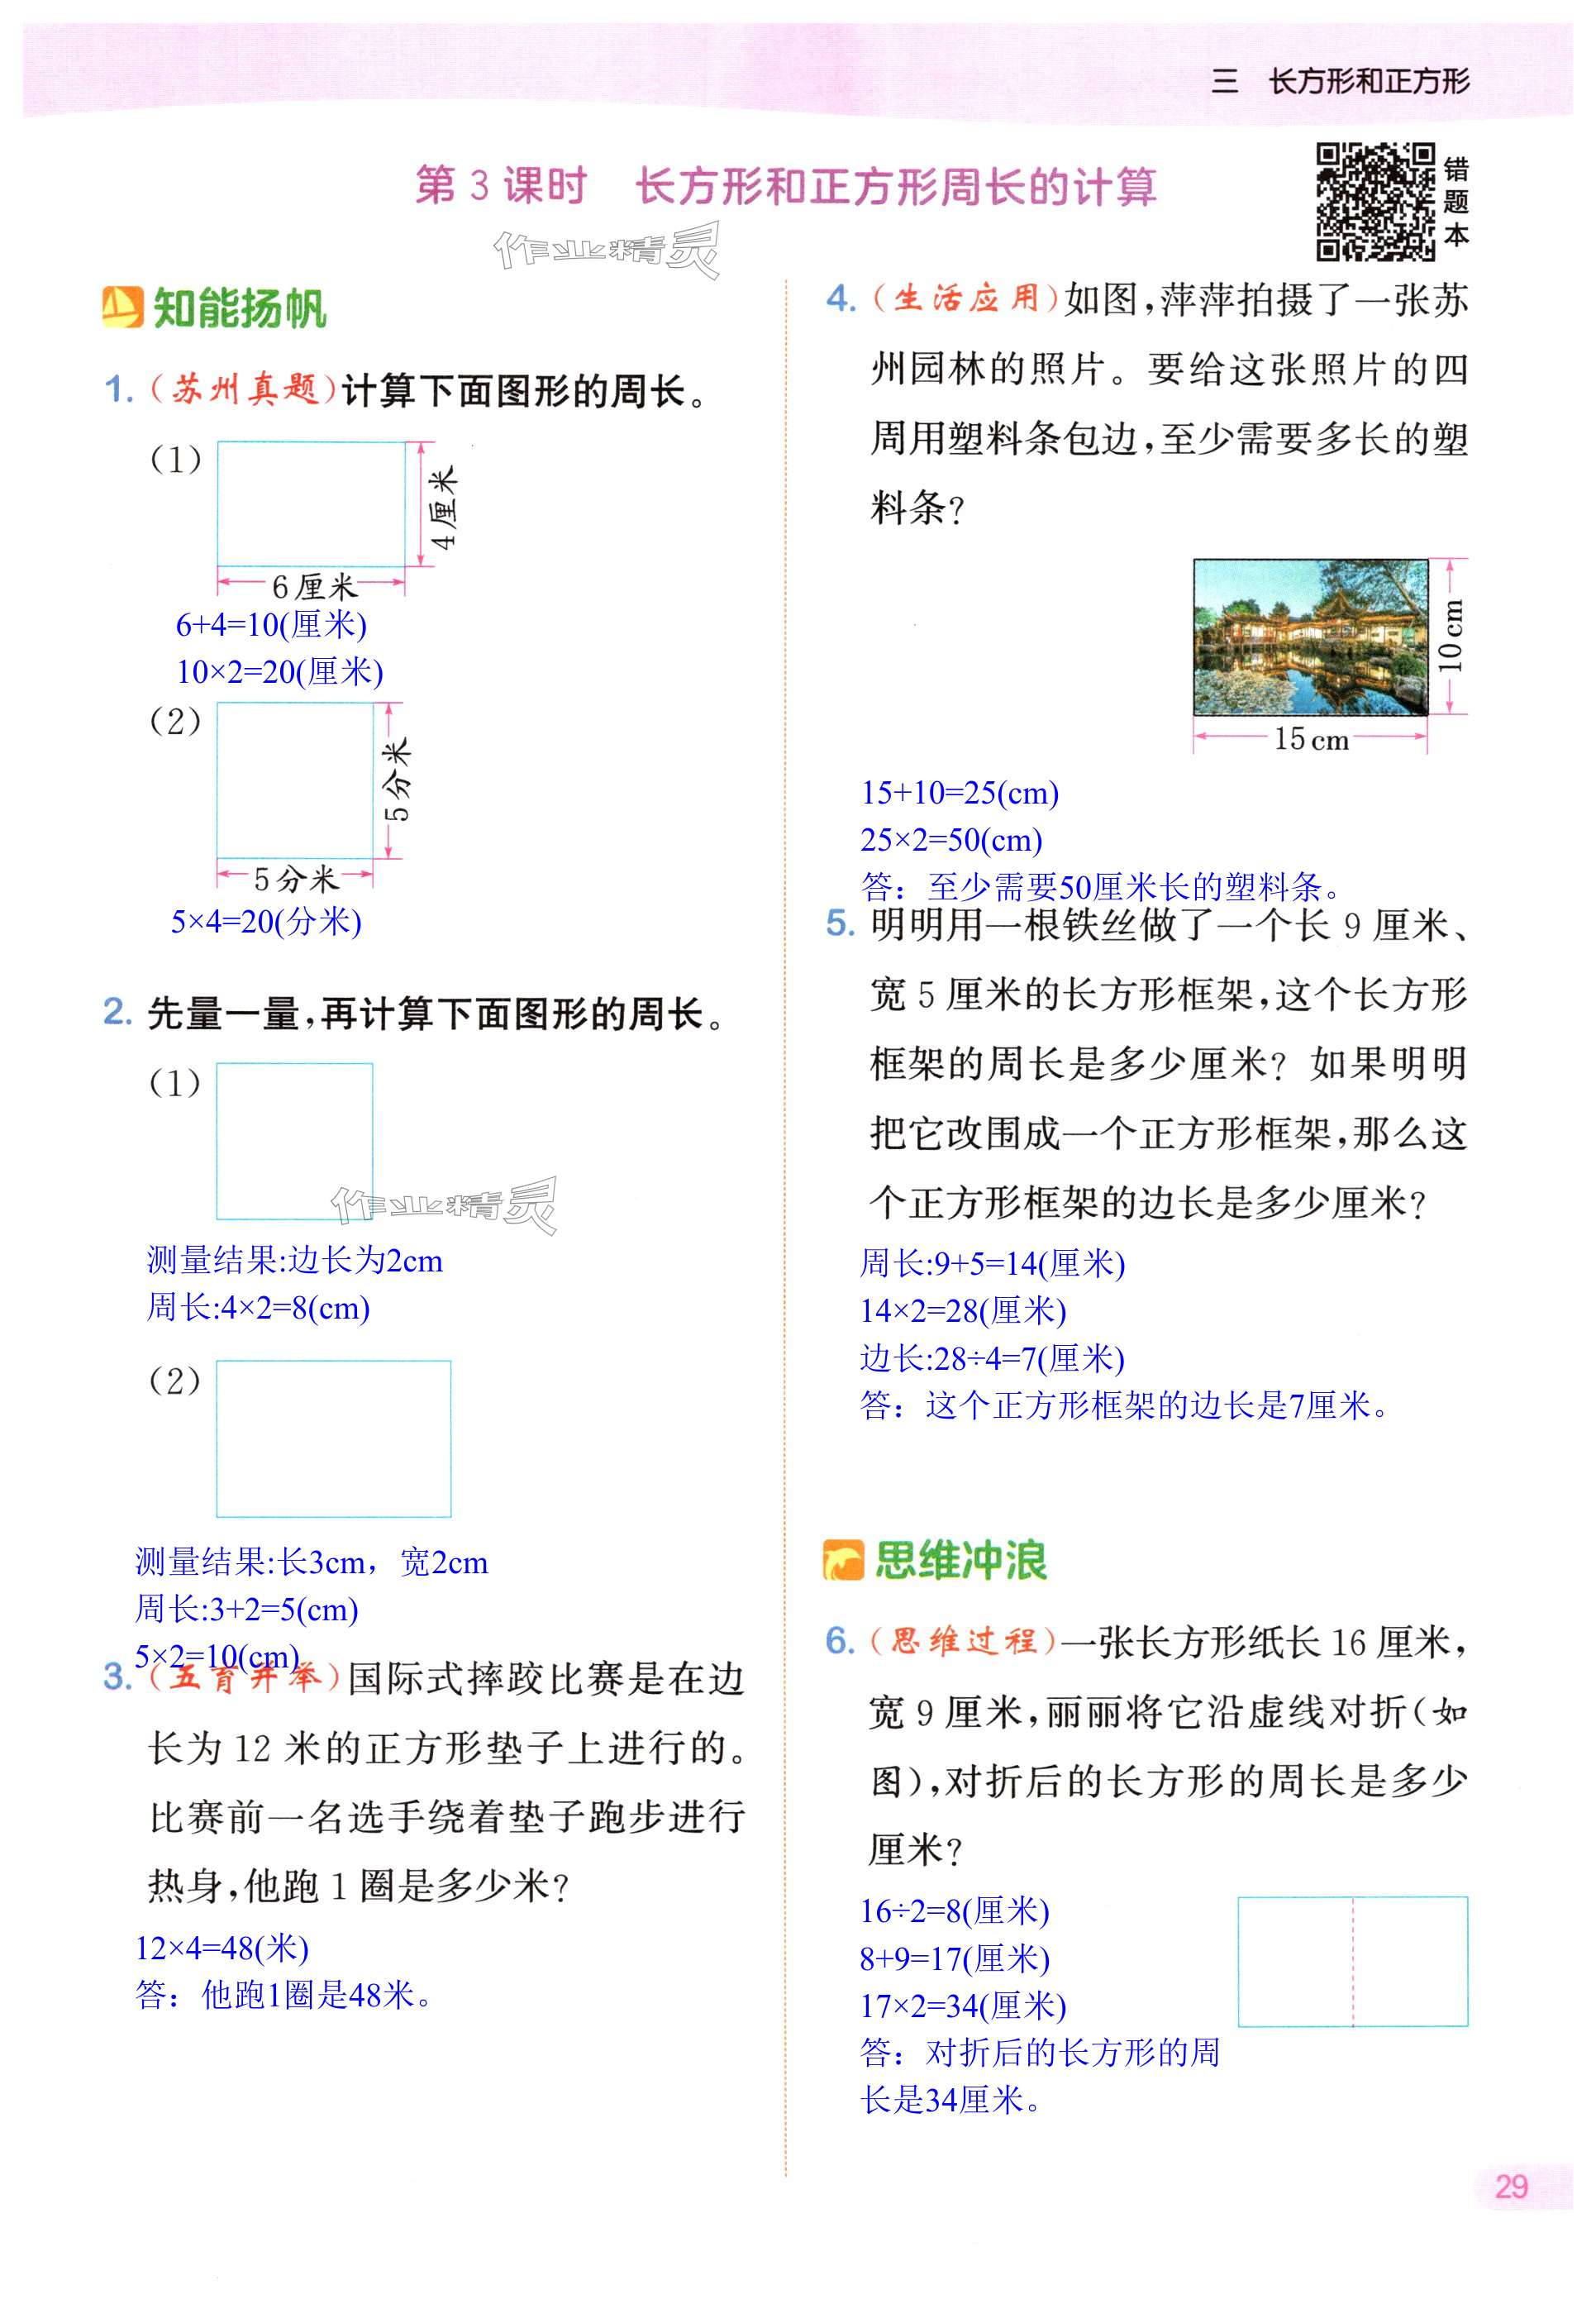
Task: Click the page number 29
Action: 1510,2187
